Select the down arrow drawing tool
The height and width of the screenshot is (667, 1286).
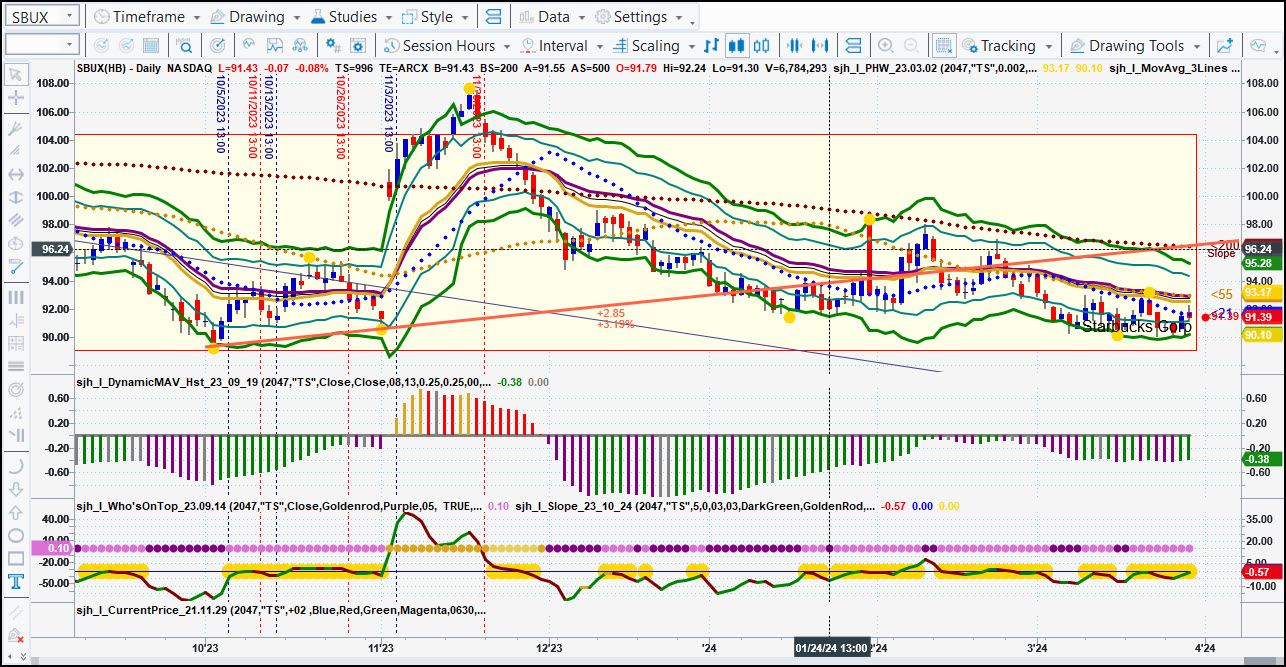(x=16, y=489)
